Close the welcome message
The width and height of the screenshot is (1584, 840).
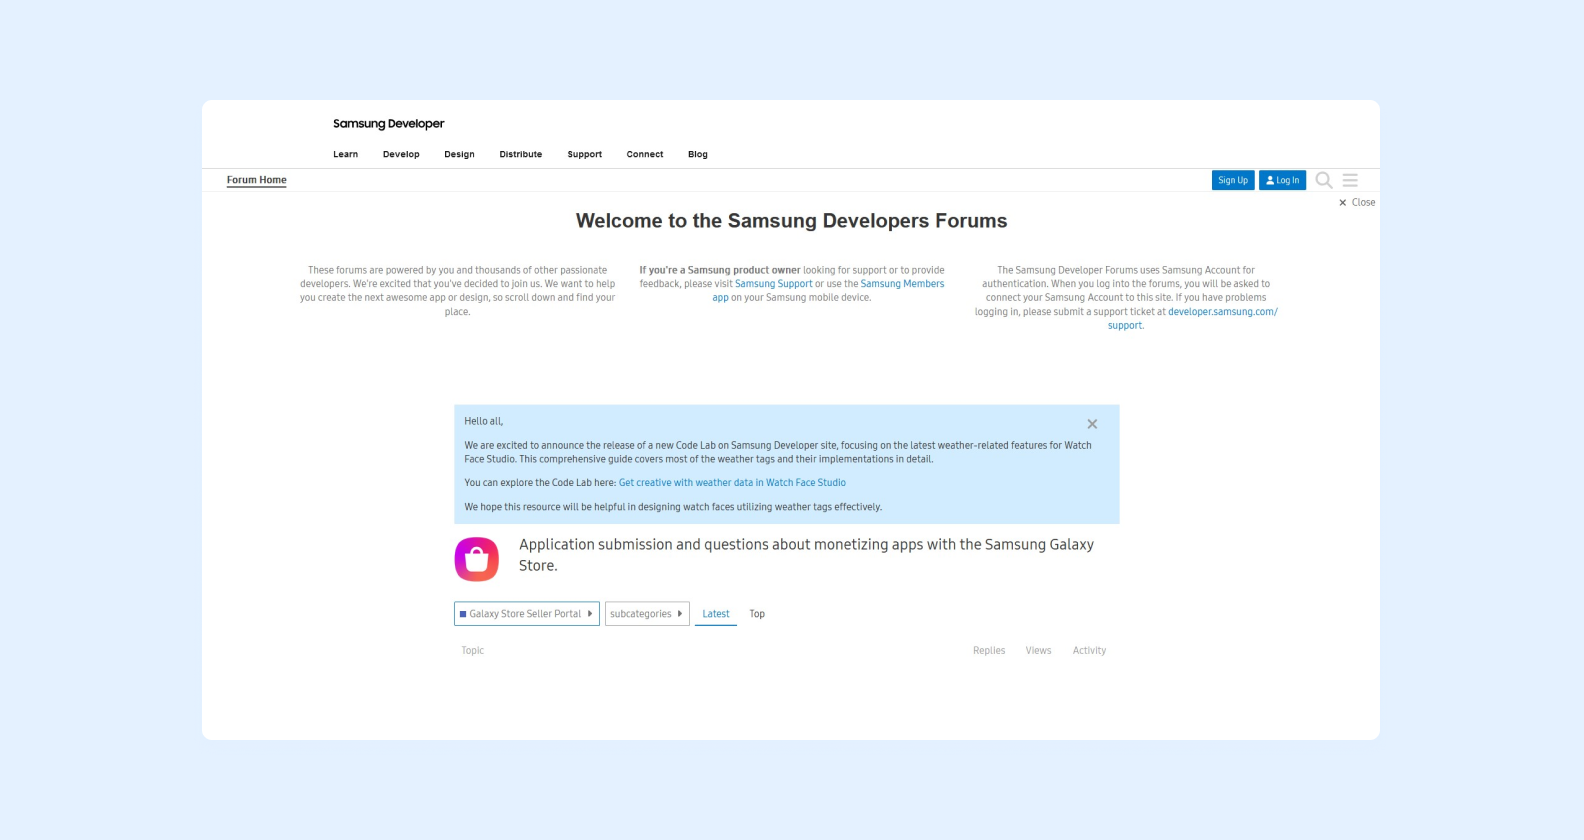1357,202
